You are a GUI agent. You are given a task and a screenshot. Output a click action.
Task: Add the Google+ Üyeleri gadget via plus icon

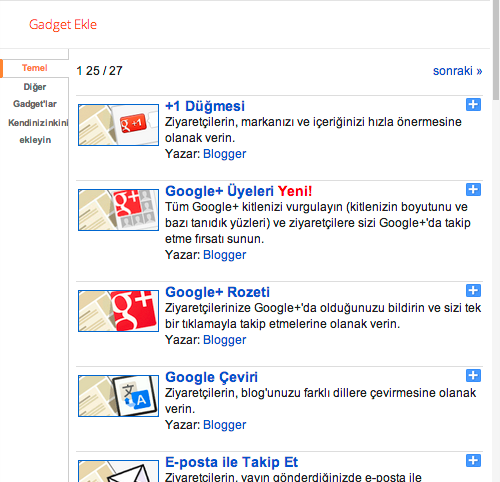473,190
